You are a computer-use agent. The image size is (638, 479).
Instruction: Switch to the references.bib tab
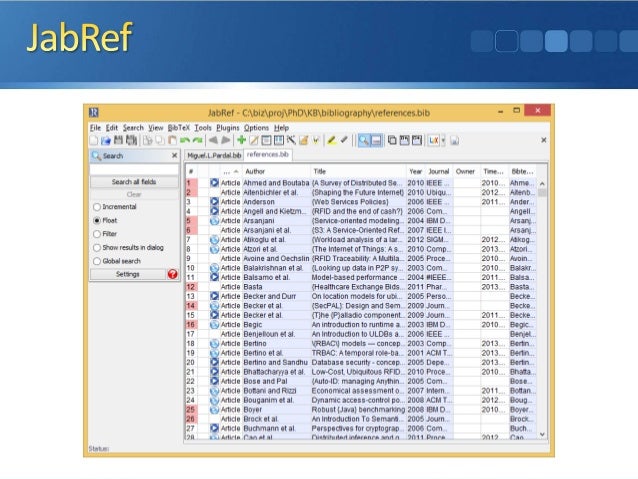pos(268,155)
